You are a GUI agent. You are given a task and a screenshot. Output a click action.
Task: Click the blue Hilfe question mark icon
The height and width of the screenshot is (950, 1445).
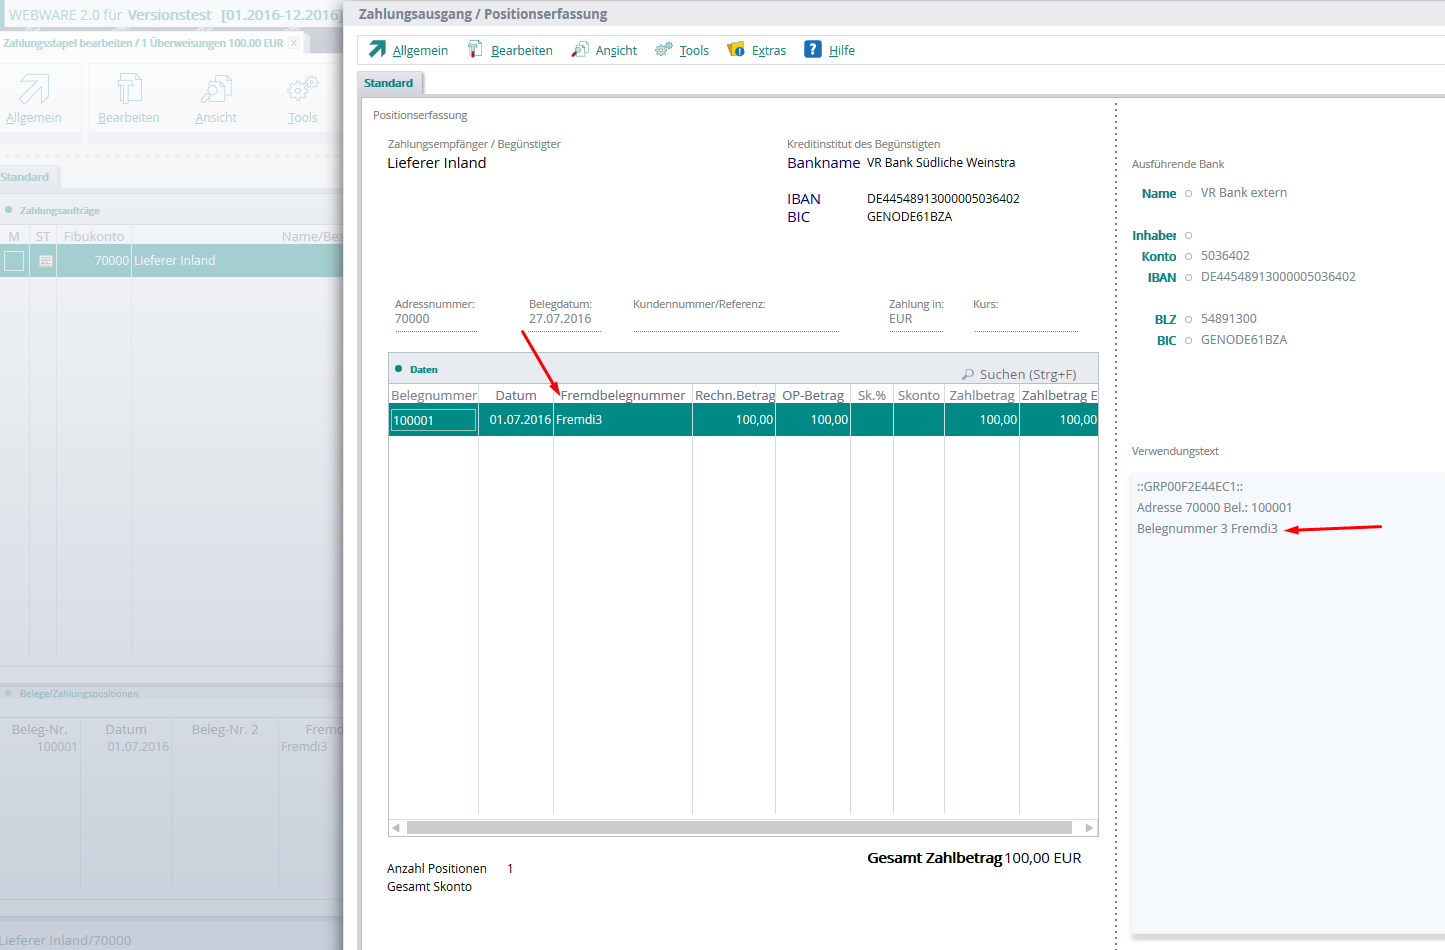813,49
